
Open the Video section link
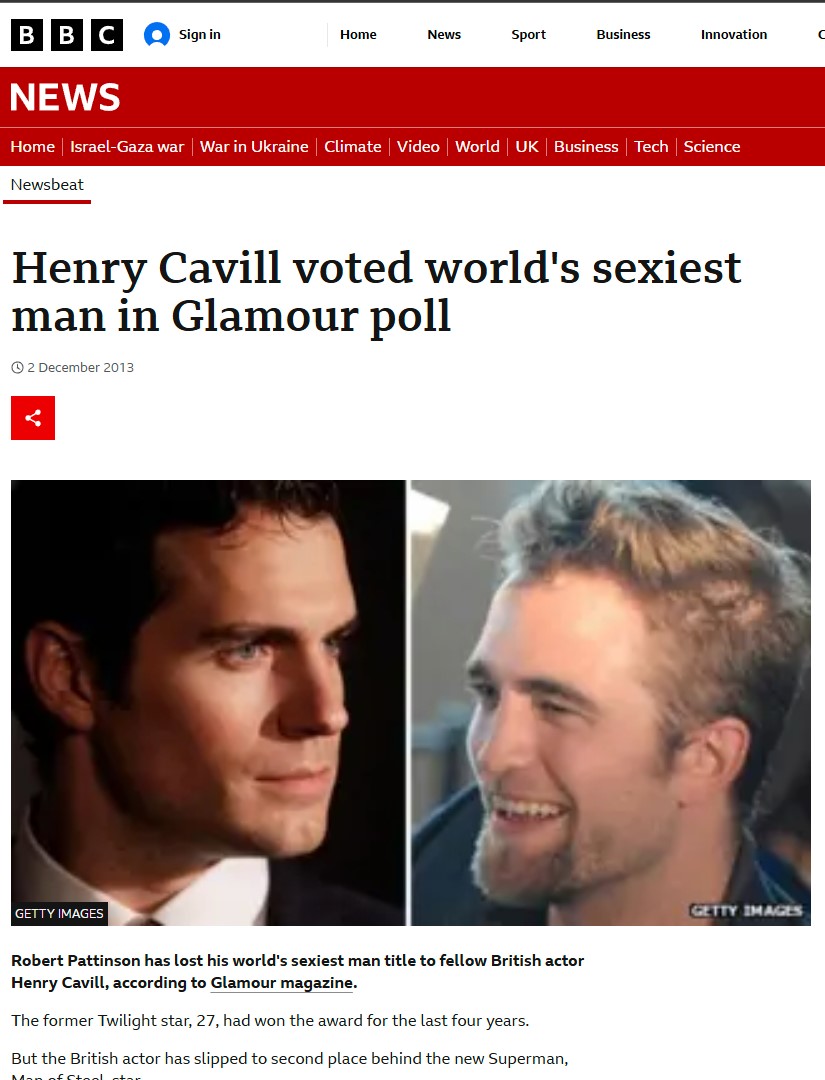coord(418,146)
